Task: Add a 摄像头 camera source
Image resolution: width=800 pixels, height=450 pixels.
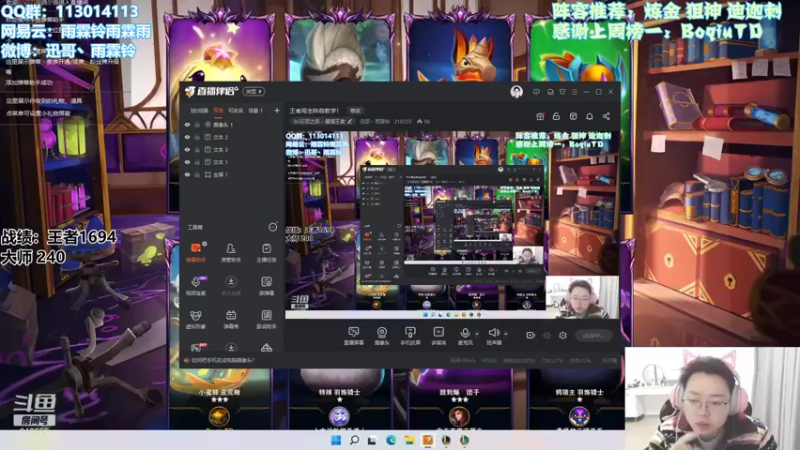Action: tap(382, 336)
